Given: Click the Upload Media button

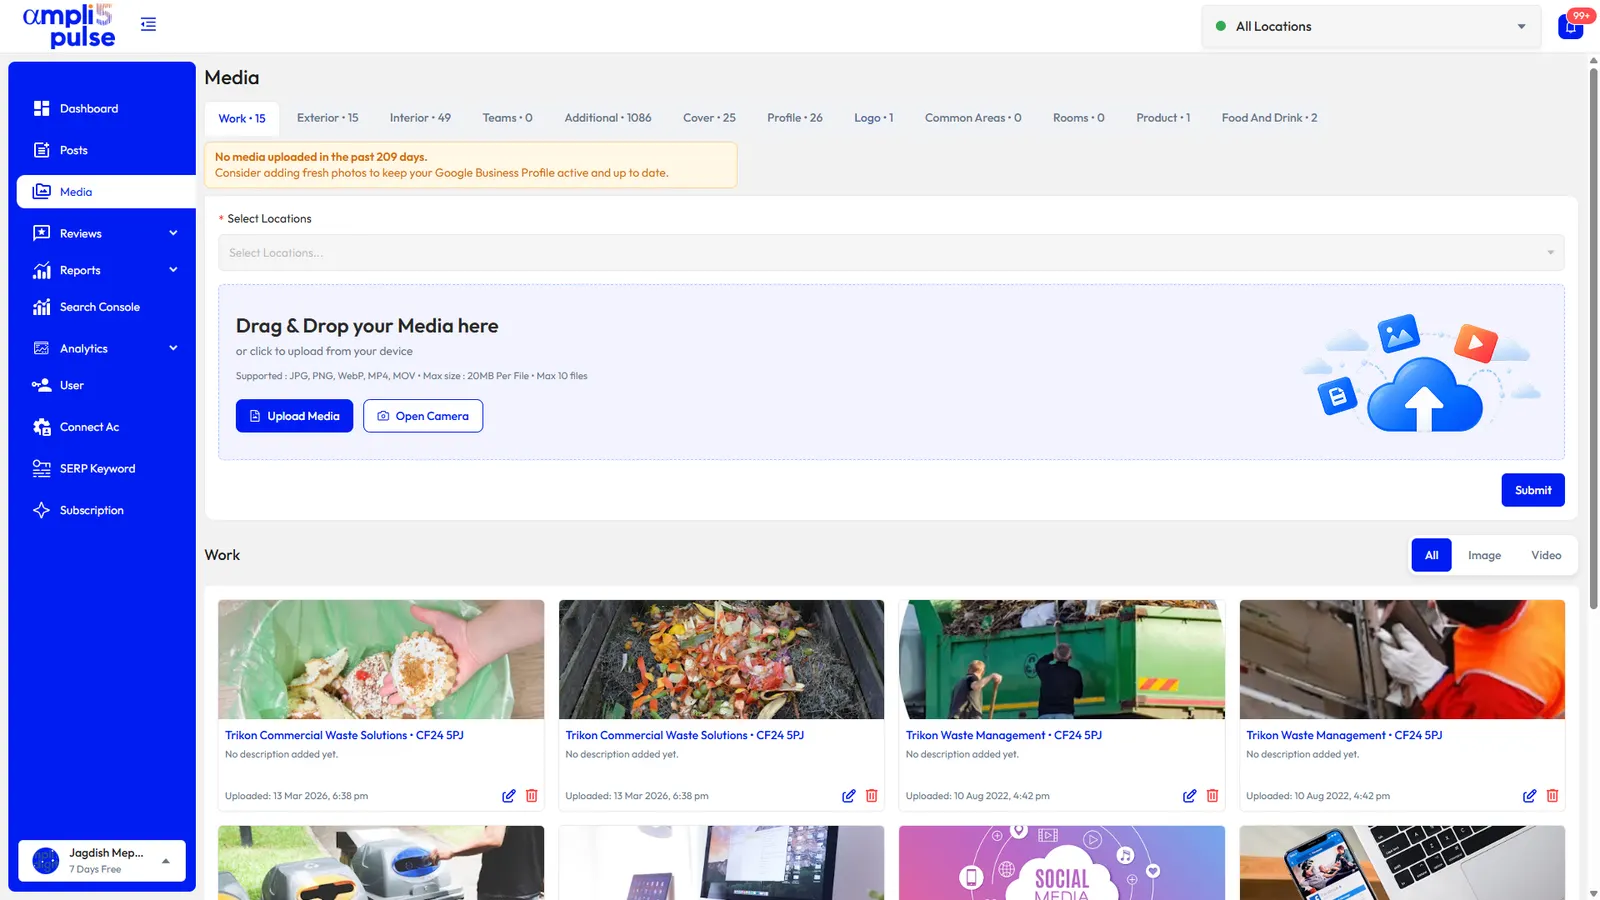Looking at the screenshot, I should 294,416.
